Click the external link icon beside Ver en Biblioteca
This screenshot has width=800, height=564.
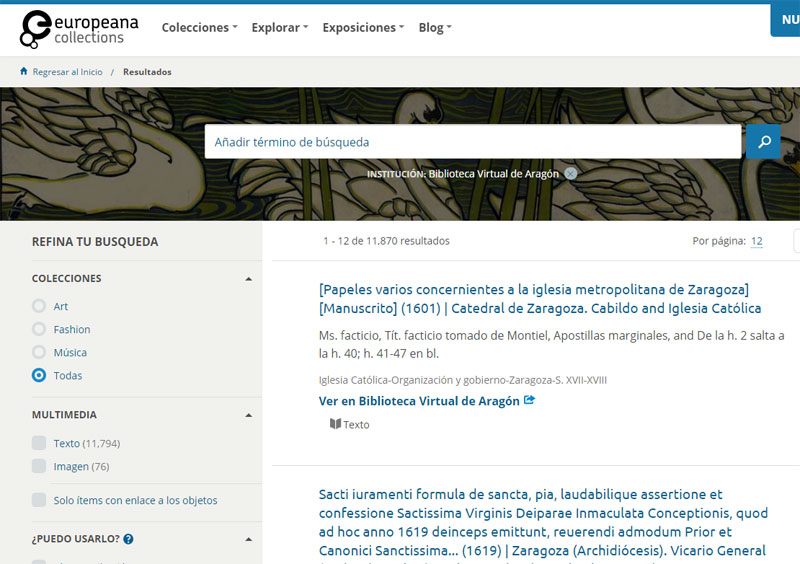coord(529,400)
